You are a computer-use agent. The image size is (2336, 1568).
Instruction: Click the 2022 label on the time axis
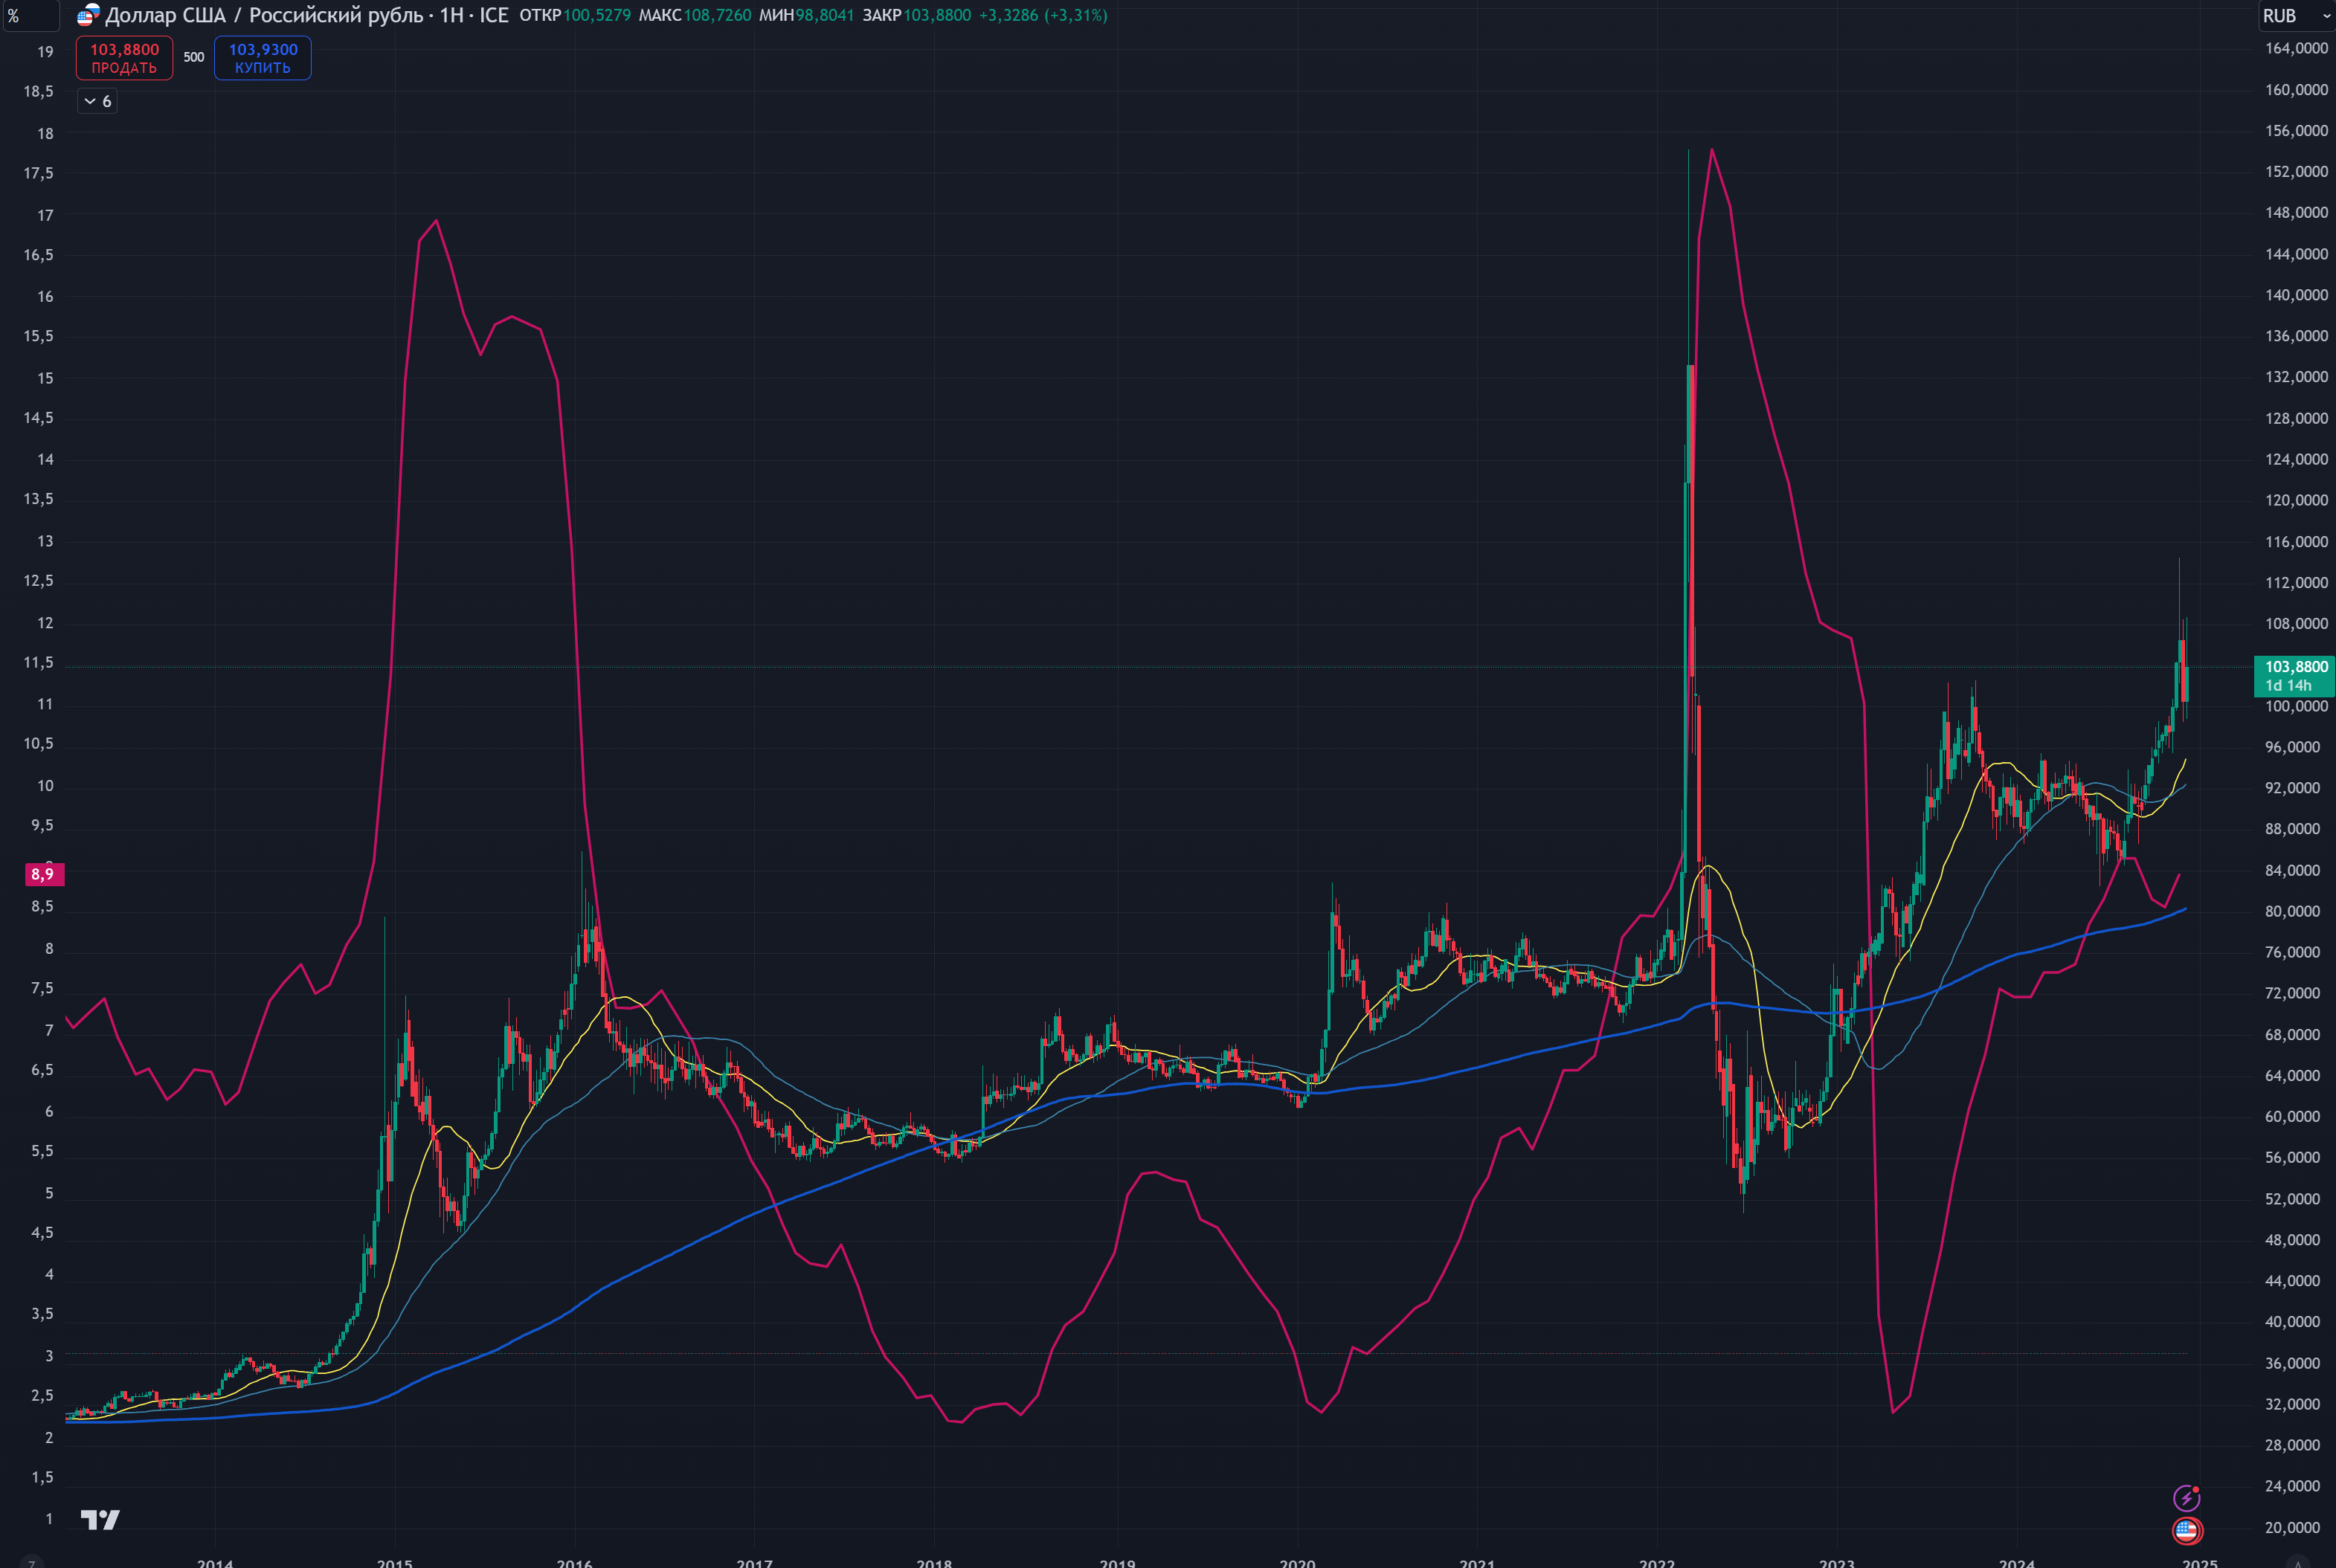pos(1657,1562)
